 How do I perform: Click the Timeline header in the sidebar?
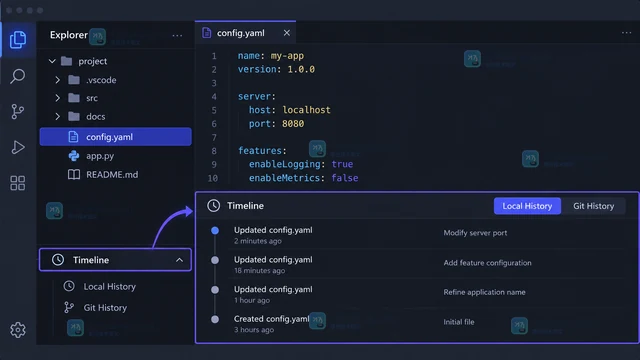(116, 260)
